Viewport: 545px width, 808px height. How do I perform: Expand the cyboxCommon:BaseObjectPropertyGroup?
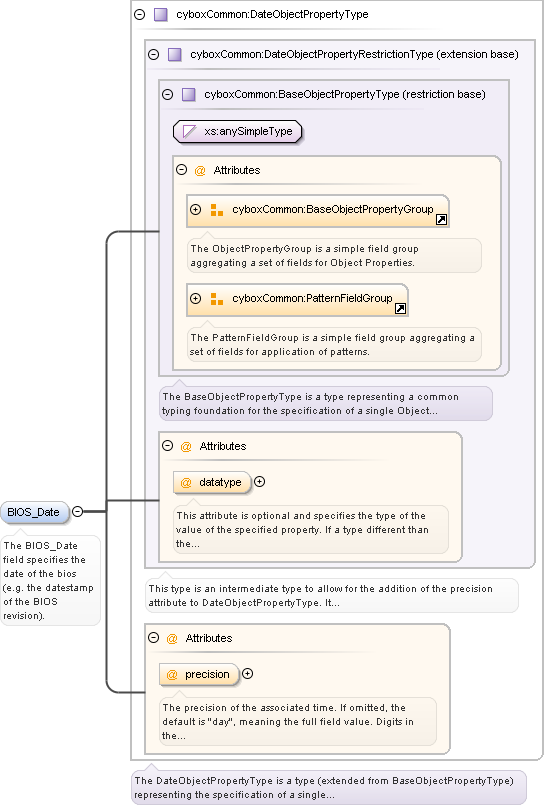pos(195,209)
